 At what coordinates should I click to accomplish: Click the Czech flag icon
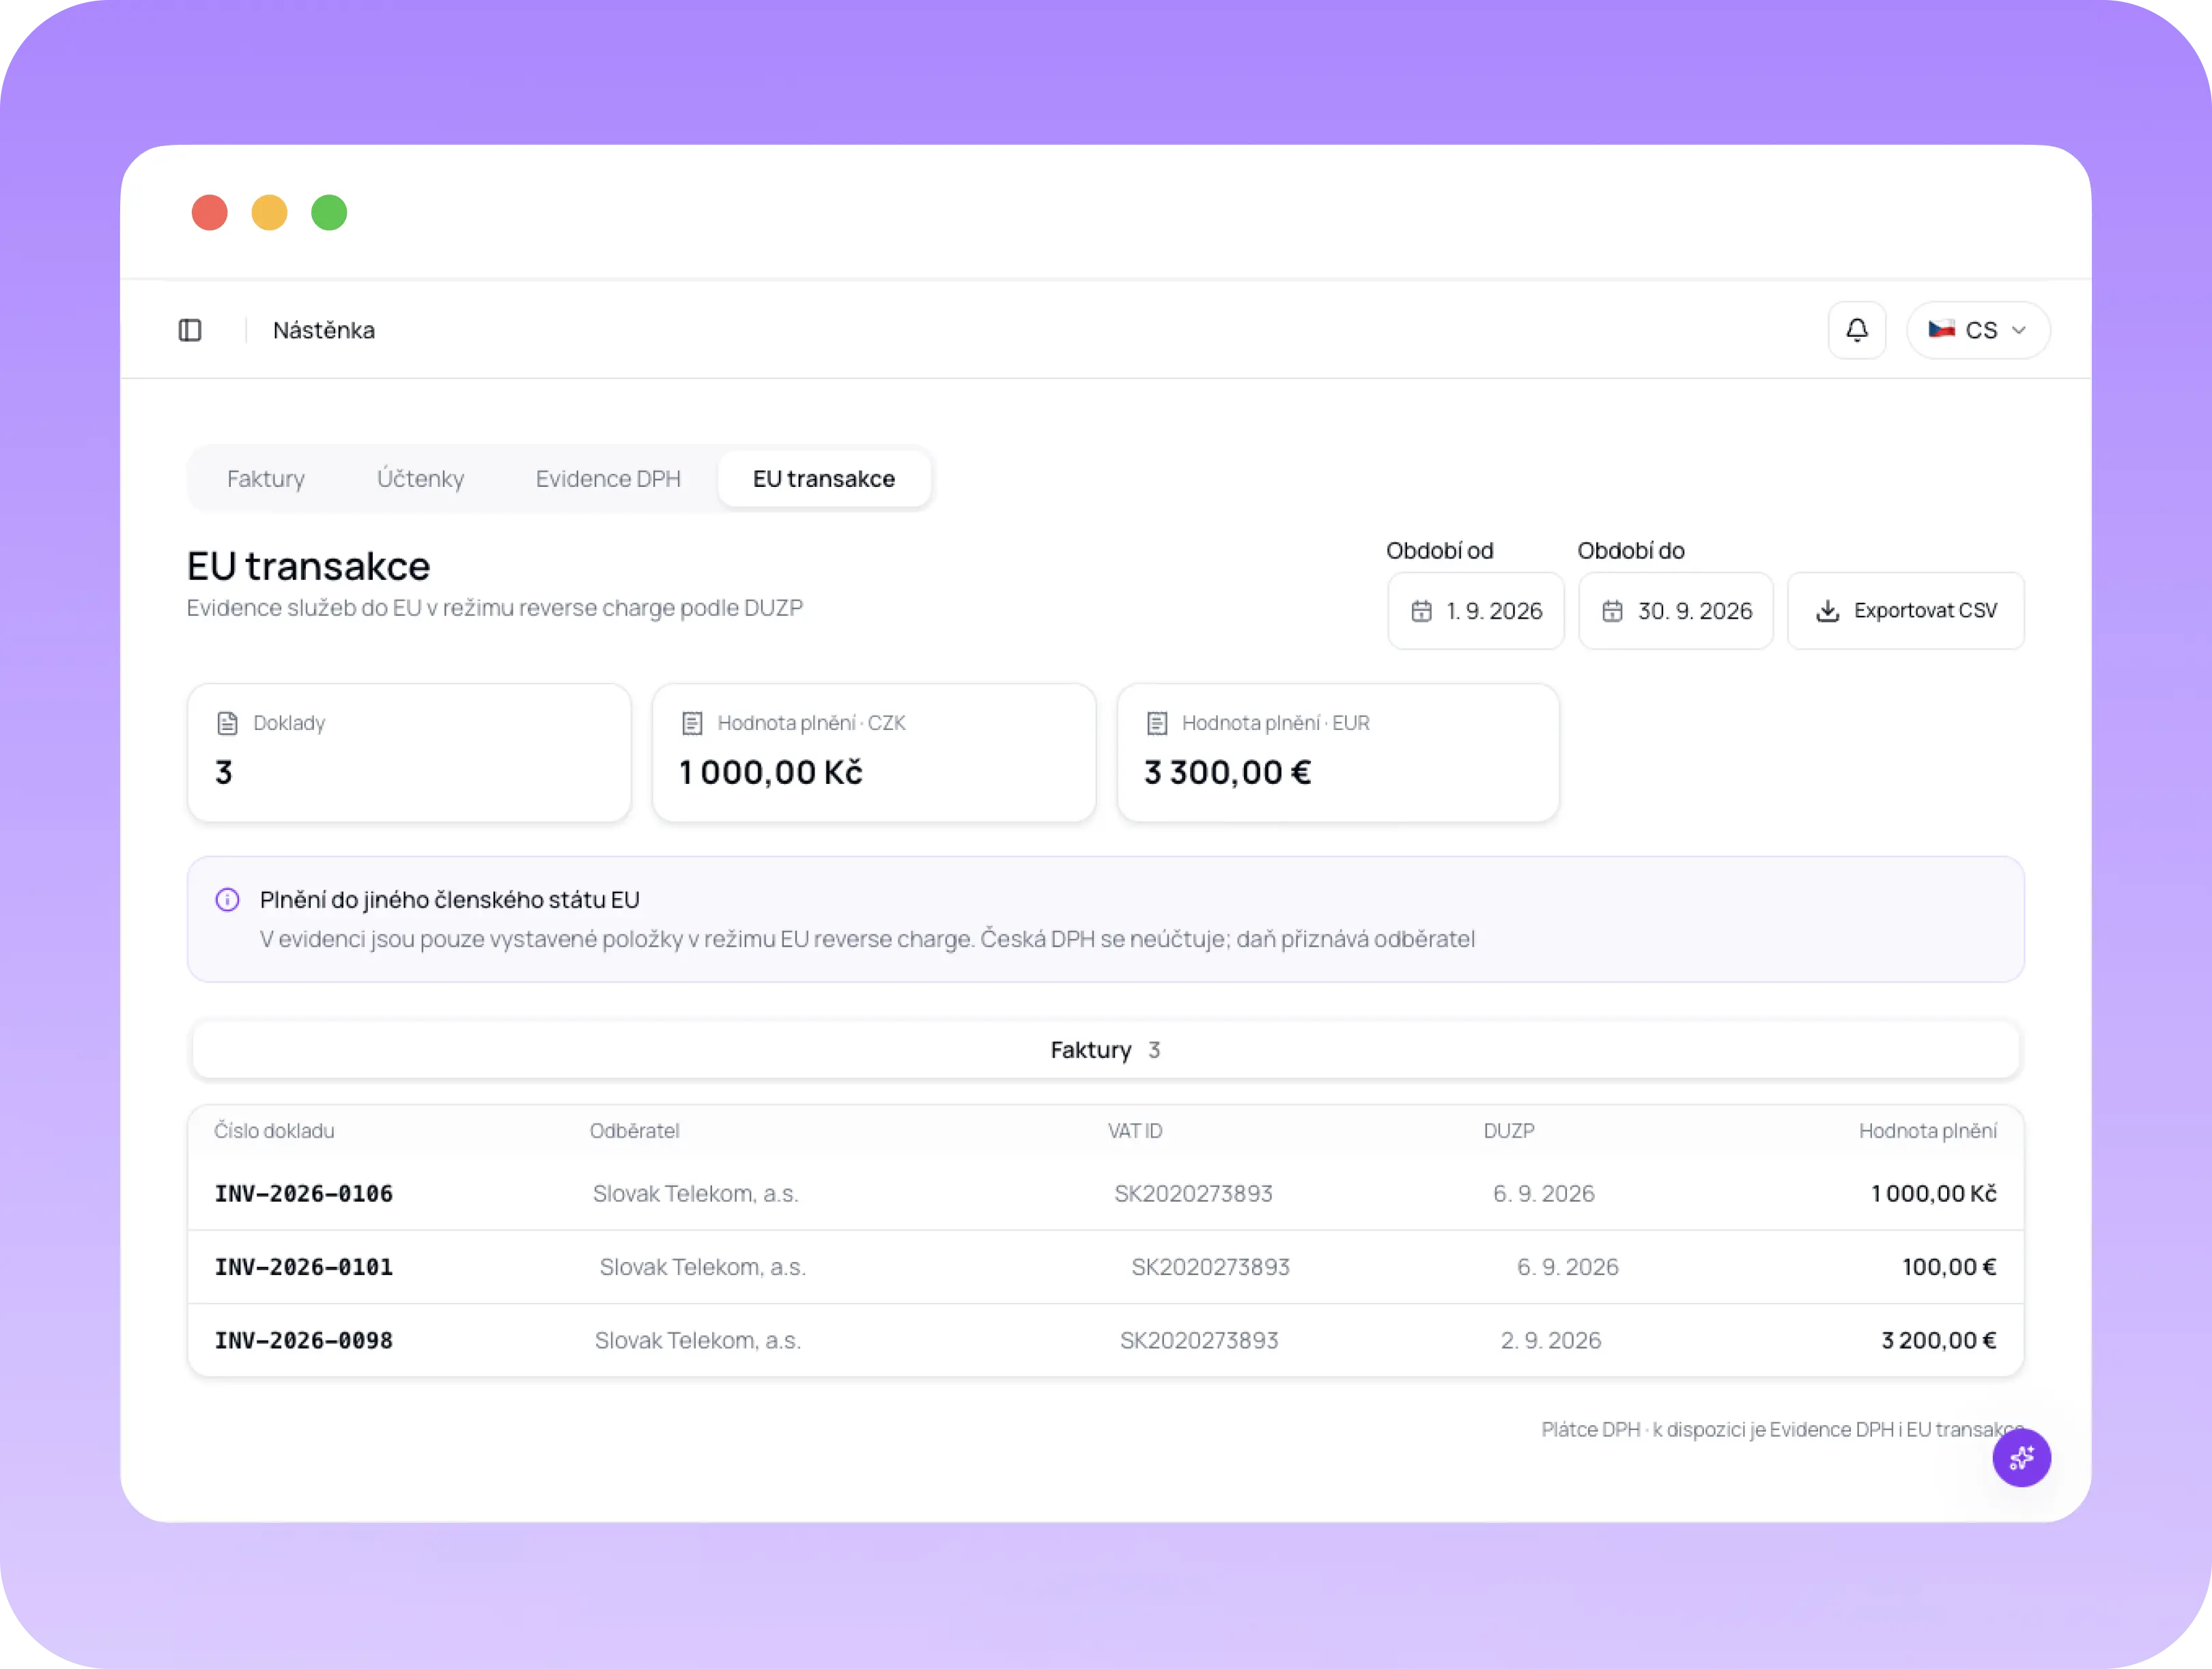pyautogui.click(x=1941, y=329)
